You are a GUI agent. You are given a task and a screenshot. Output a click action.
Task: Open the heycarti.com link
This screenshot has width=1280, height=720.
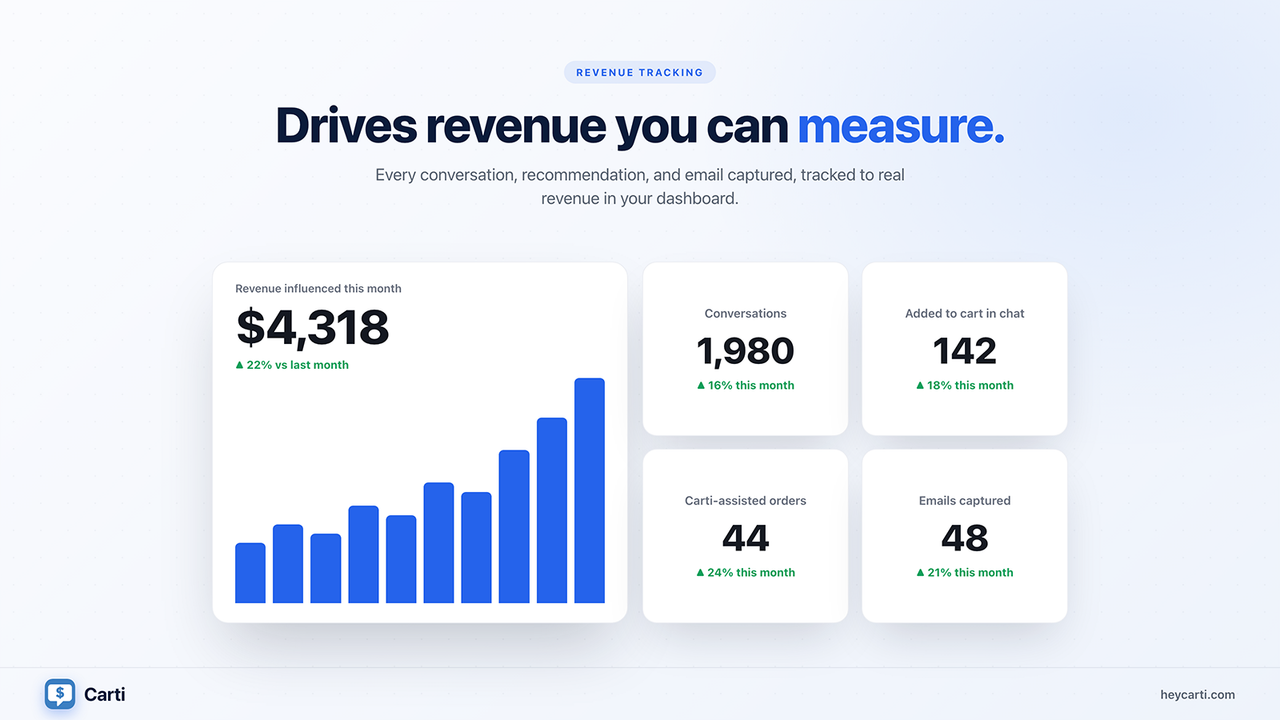[x=1197, y=695]
